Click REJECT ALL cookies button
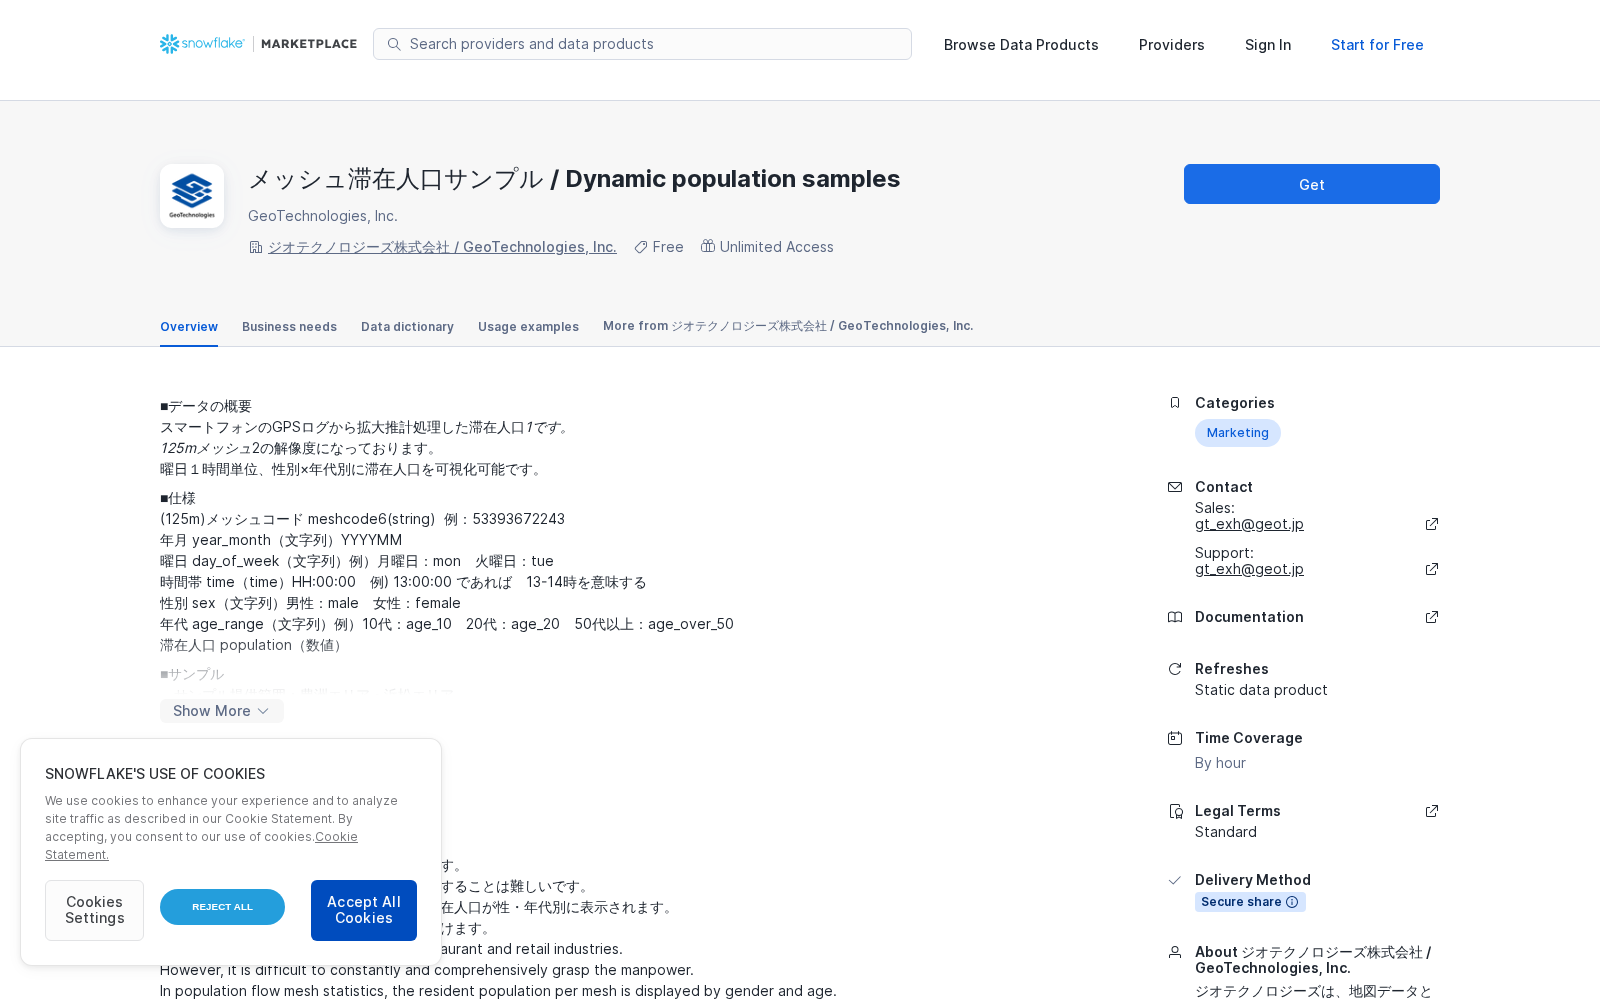1600x1000 pixels. [222, 907]
